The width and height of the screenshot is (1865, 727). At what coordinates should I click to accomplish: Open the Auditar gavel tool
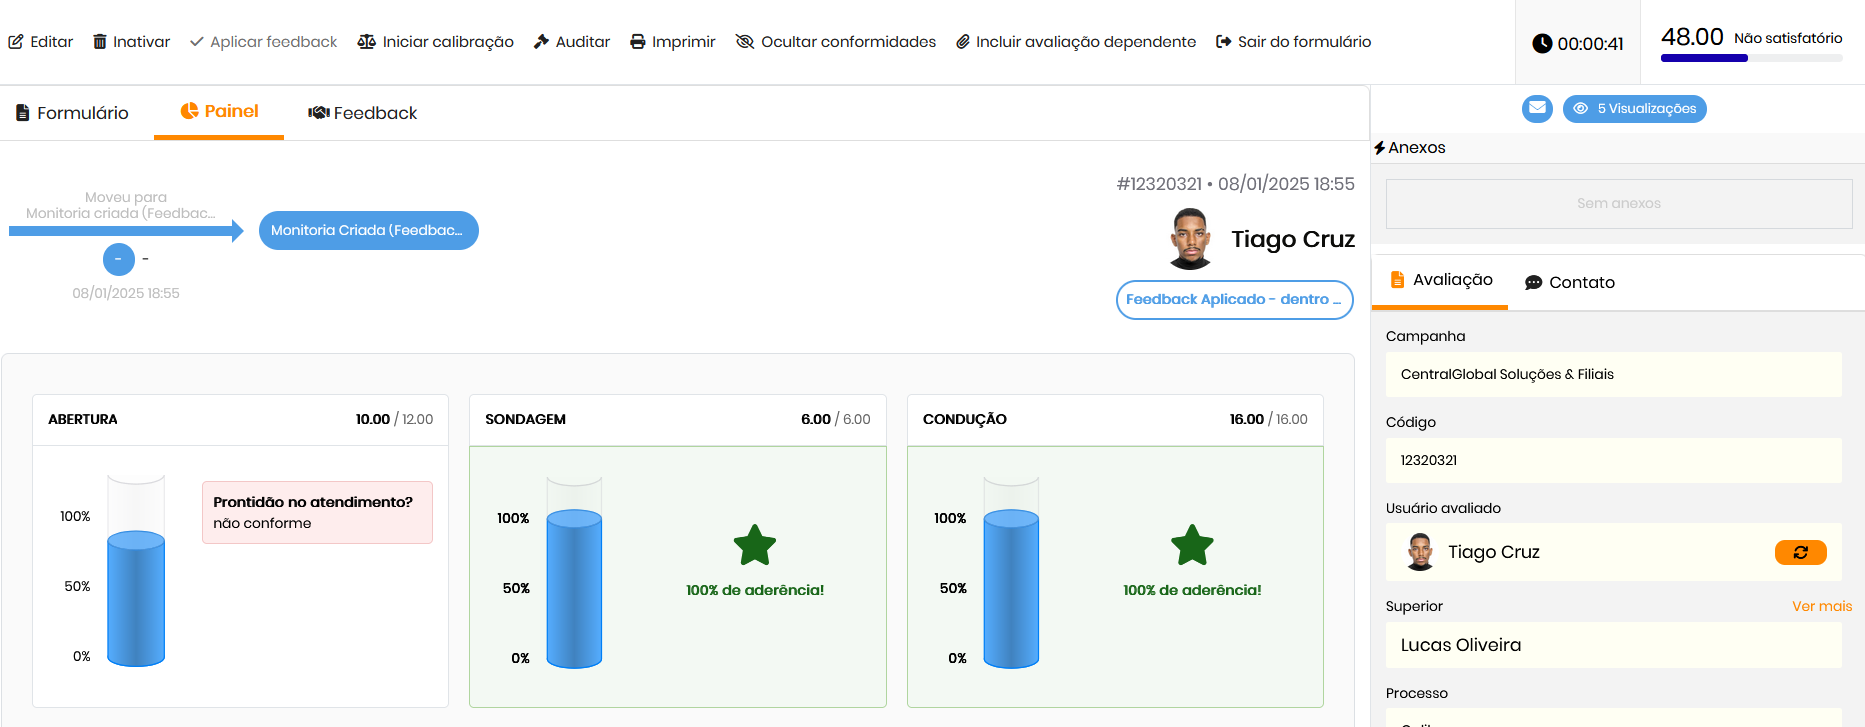[541, 42]
